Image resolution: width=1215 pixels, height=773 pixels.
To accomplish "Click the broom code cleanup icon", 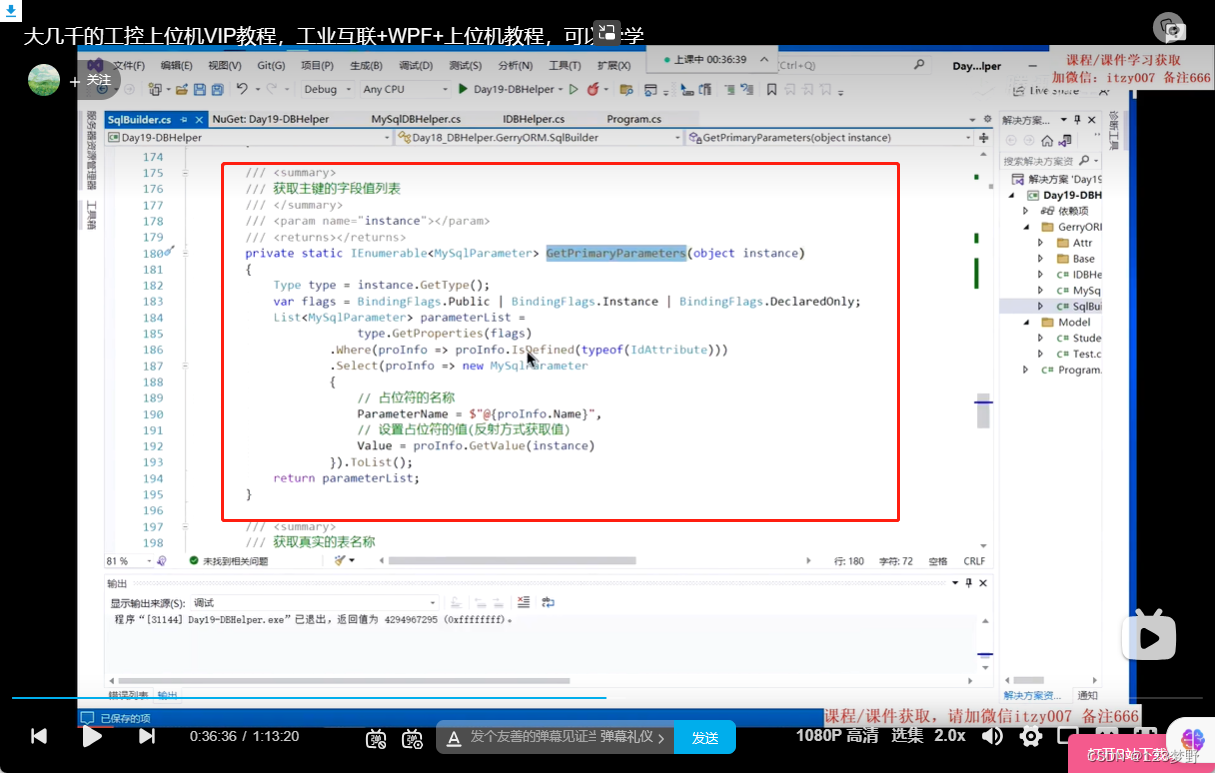I will 339,561.
